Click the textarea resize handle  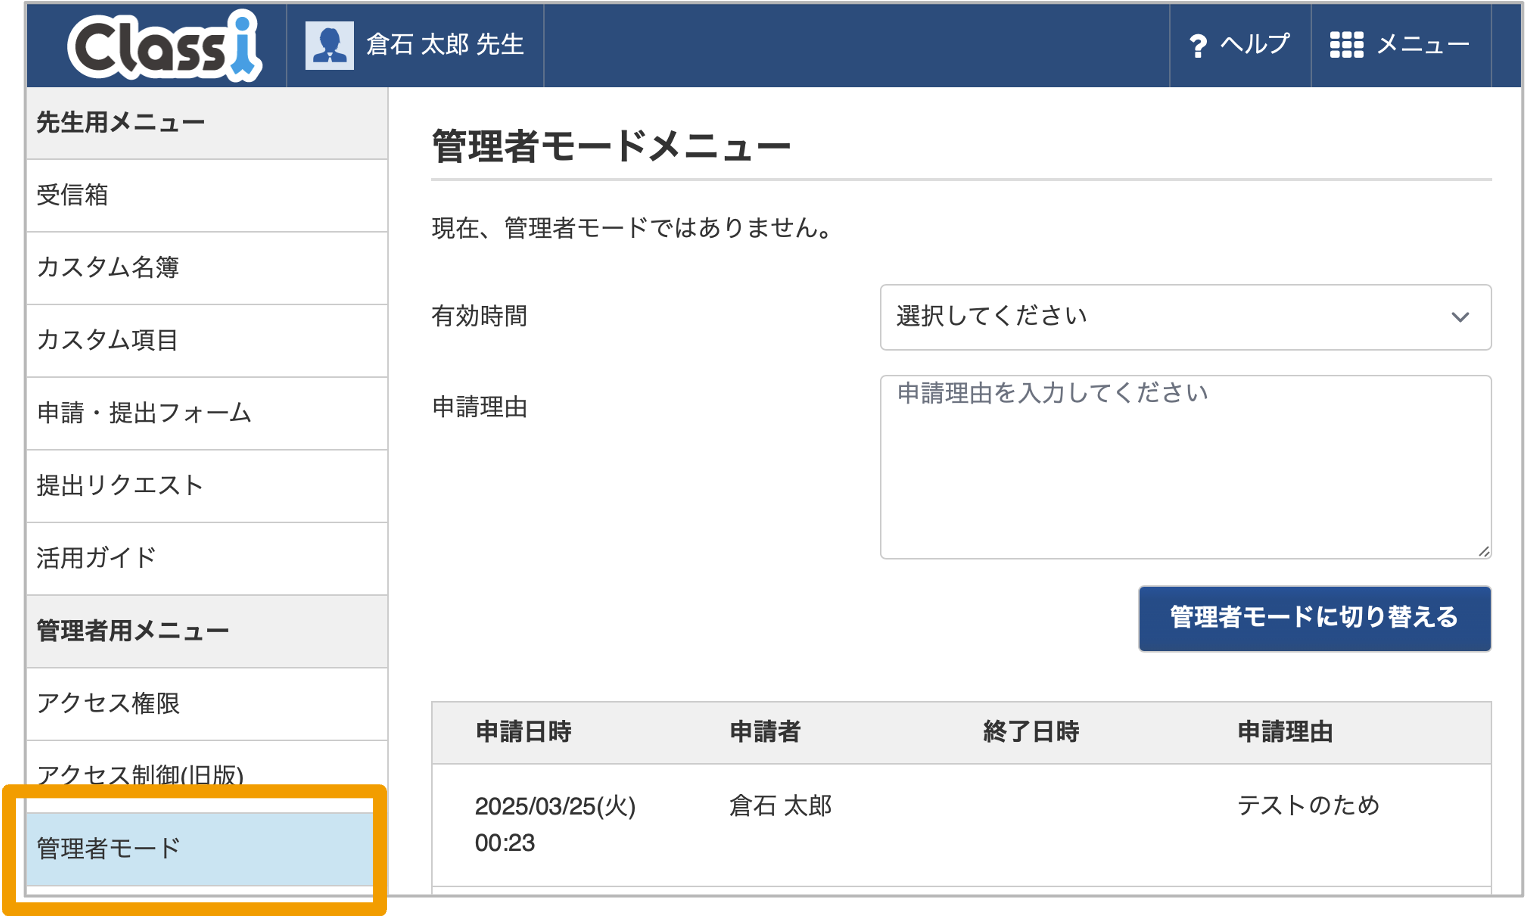click(x=1483, y=551)
